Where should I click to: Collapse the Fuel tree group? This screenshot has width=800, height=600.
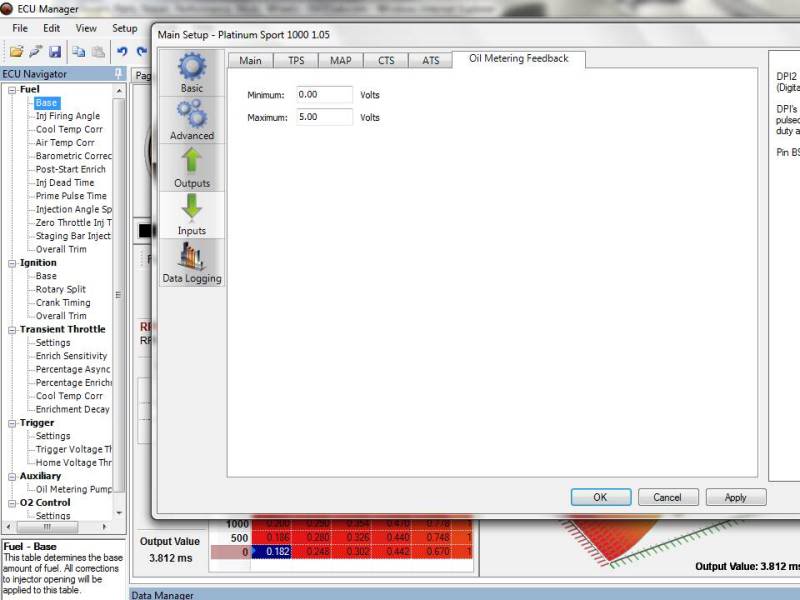(12, 90)
